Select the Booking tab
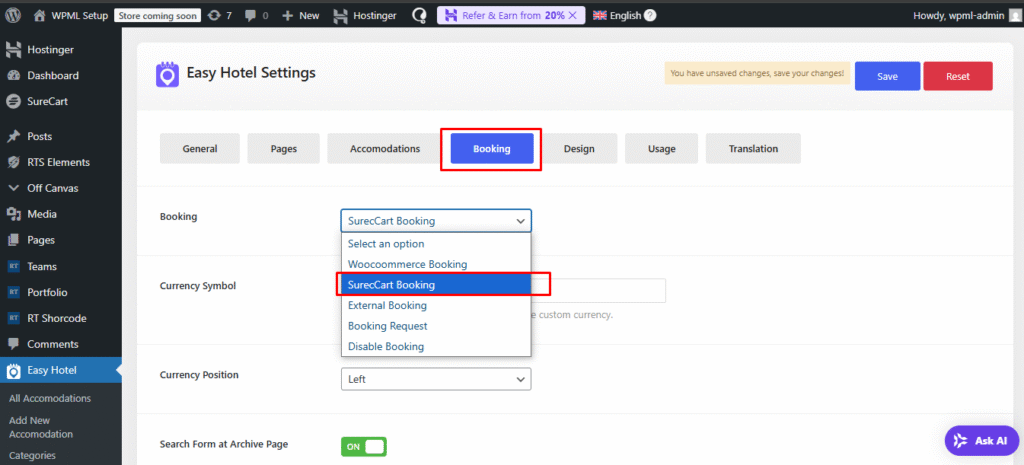 [x=492, y=148]
